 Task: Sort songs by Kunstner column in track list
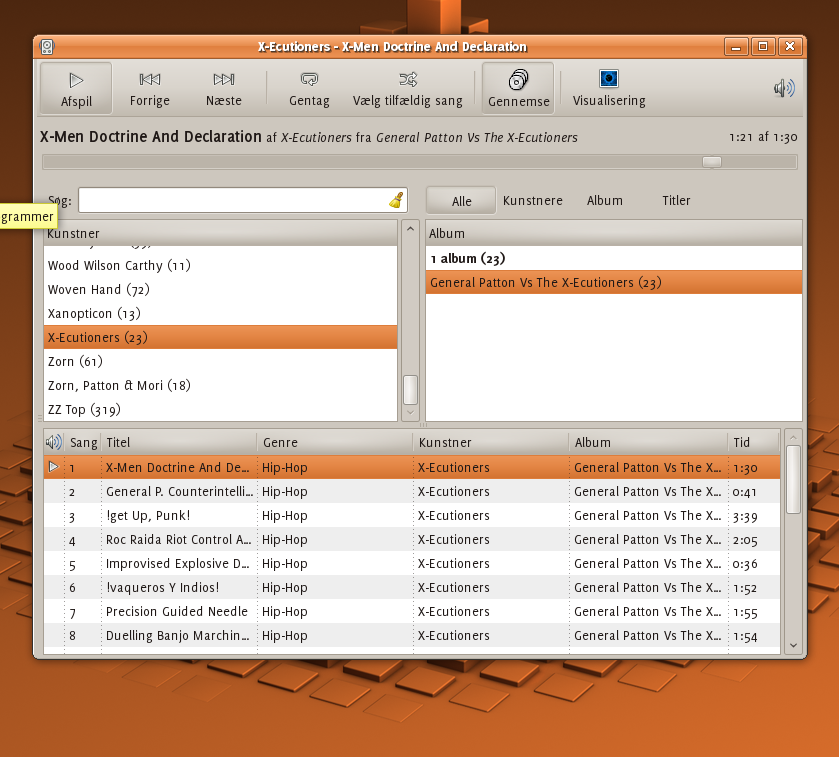pos(491,442)
